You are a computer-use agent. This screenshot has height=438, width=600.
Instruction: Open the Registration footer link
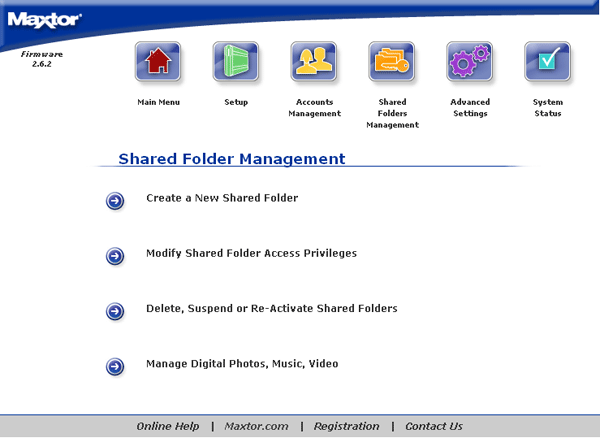click(346, 426)
